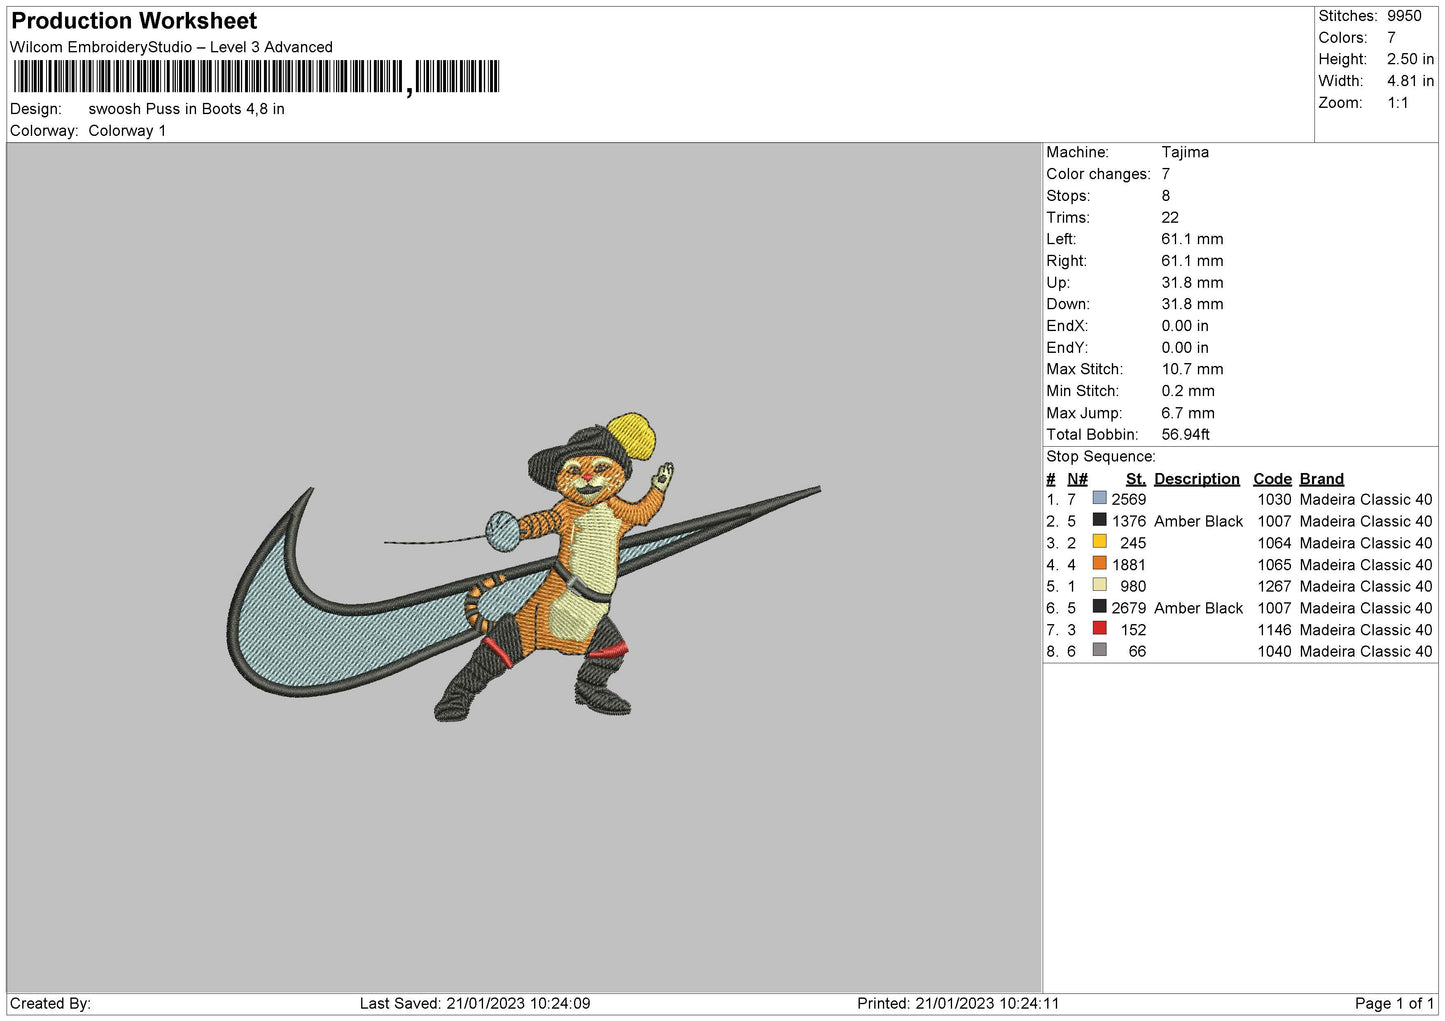
Task: Click the Zoom value 1:1
Action: click(1397, 103)
